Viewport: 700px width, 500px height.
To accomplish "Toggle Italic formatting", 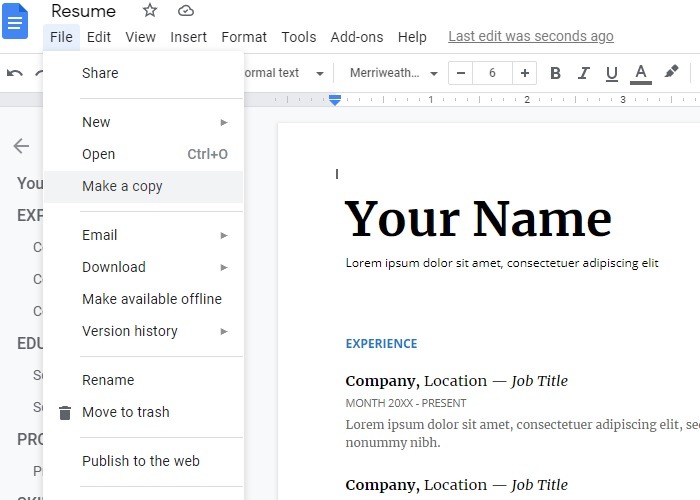I will [583, 73].
